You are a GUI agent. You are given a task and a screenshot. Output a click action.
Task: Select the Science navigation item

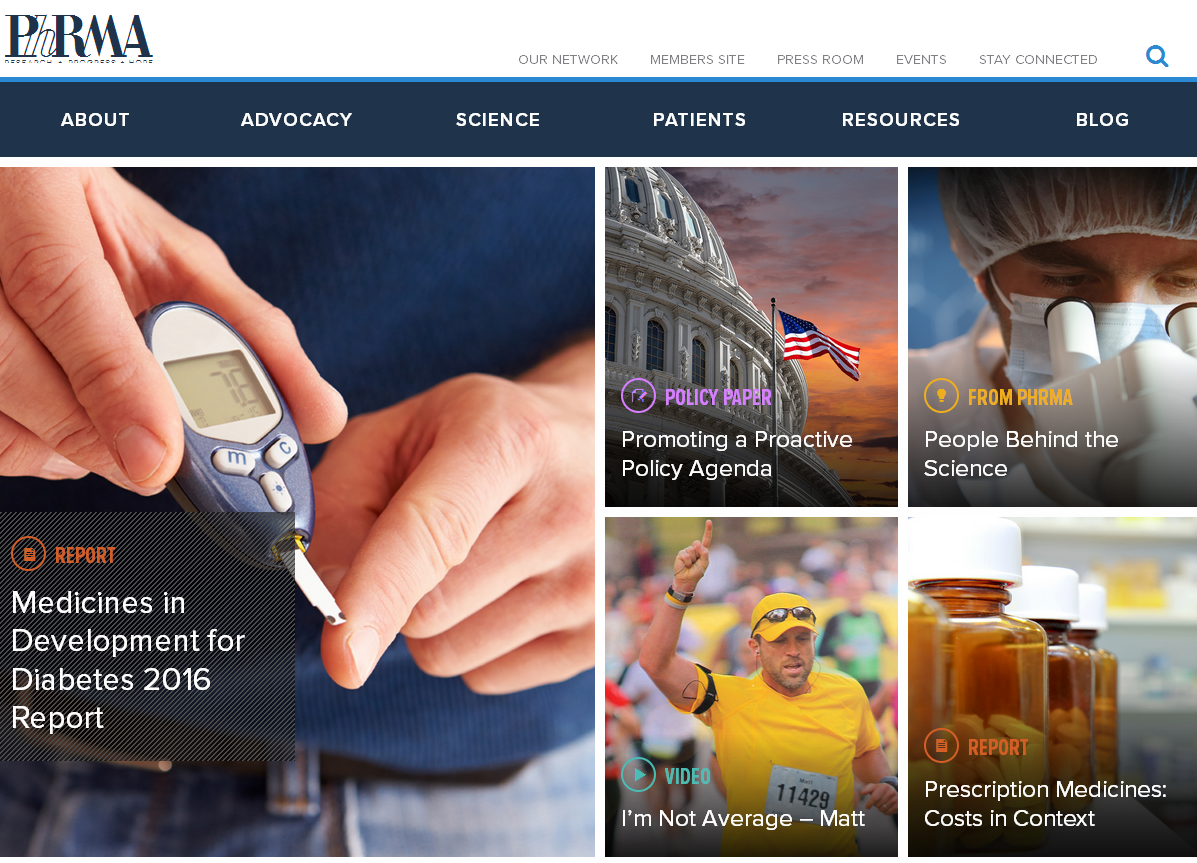pyautogui.click(x=498, y=119)
